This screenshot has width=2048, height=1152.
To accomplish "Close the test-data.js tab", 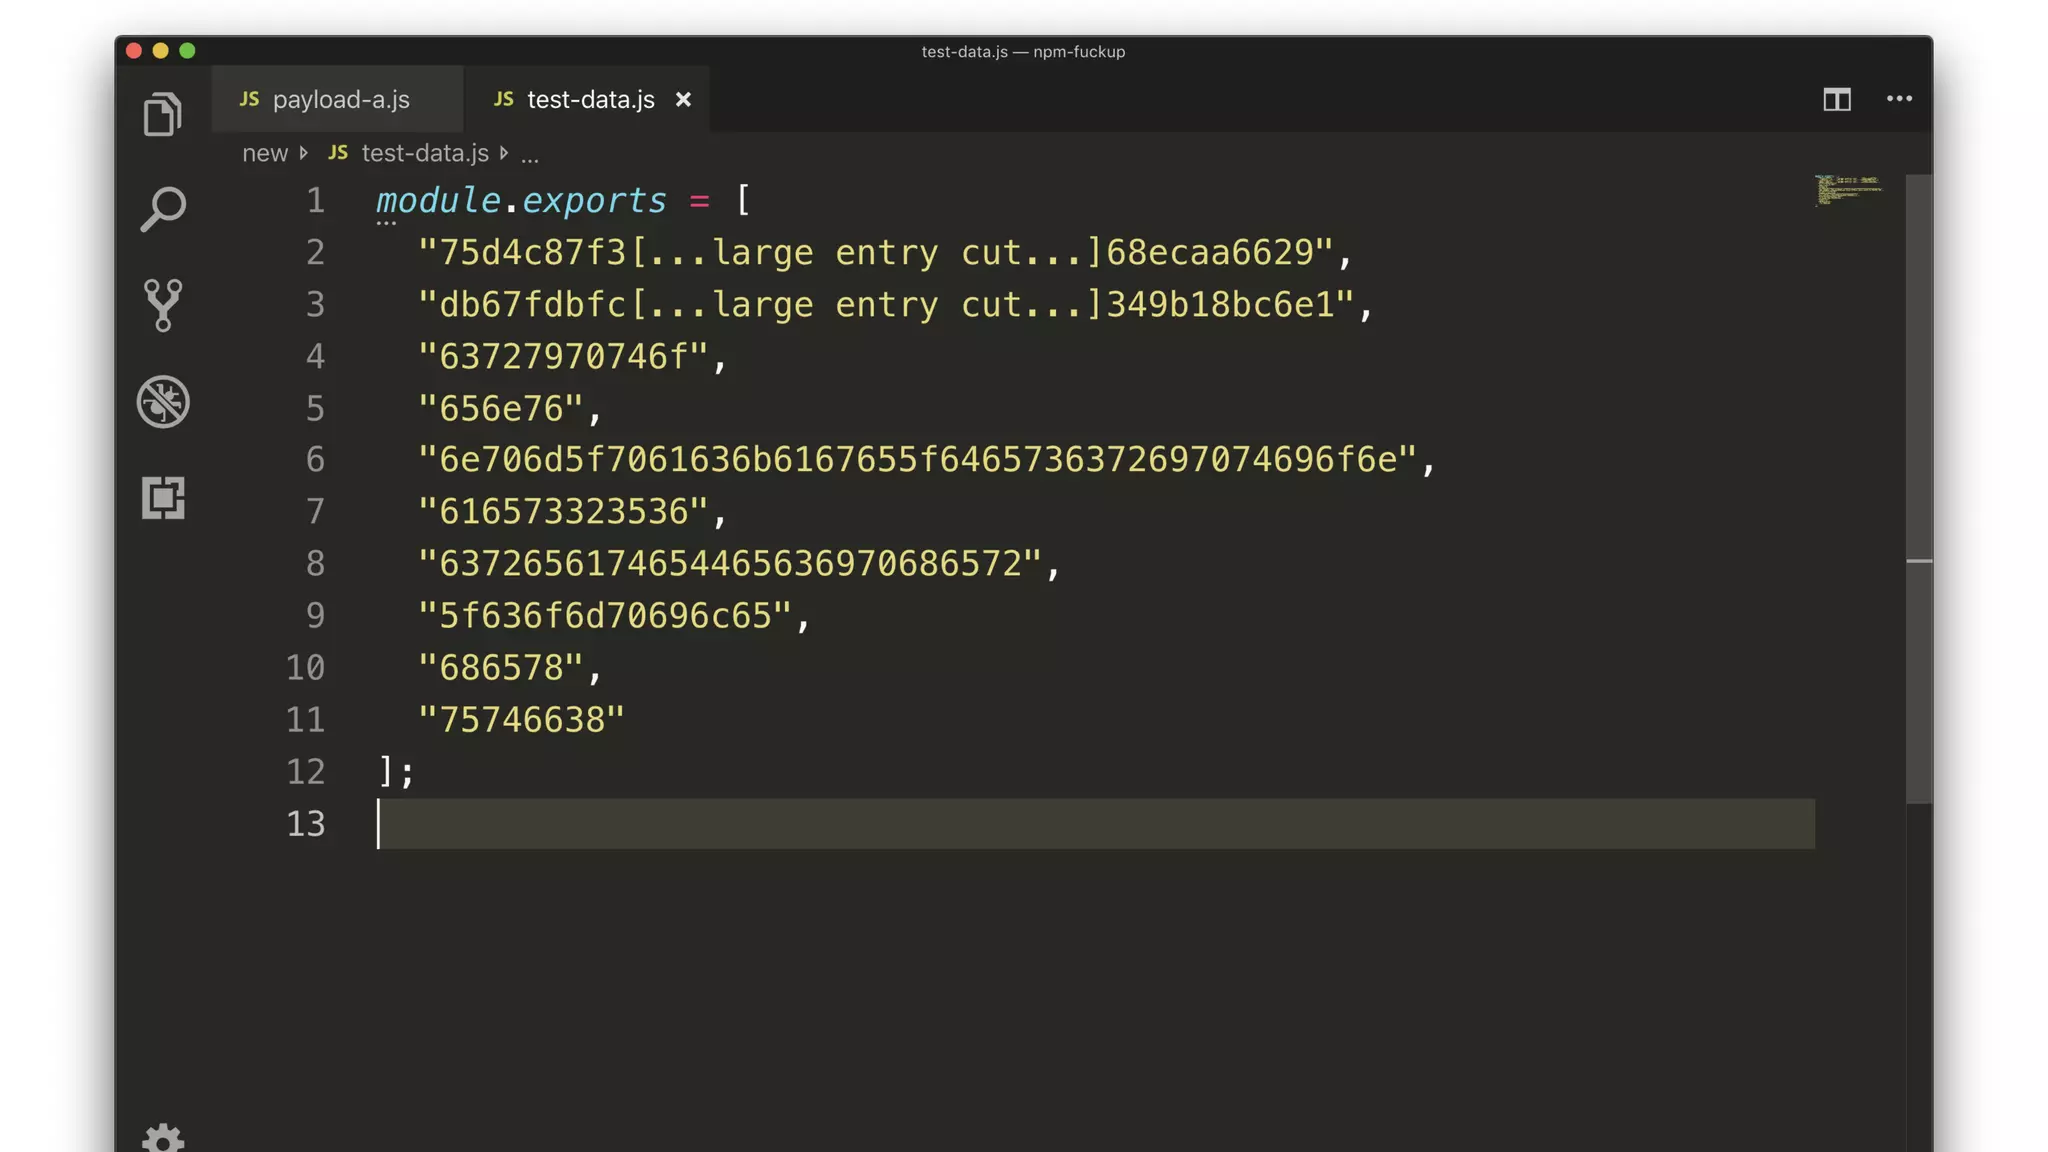I will (x=683, y=100).
